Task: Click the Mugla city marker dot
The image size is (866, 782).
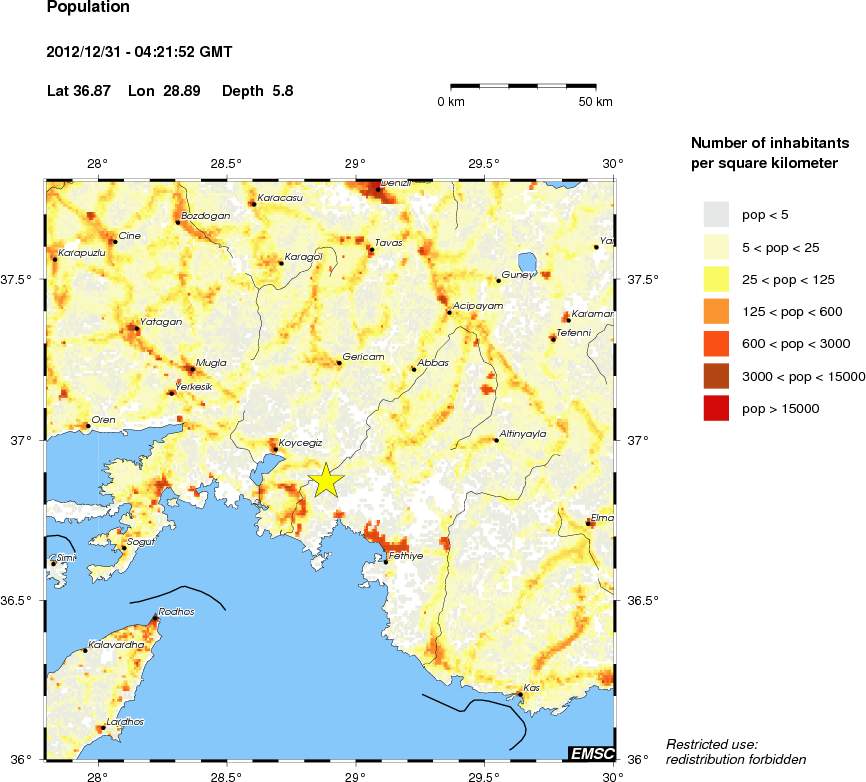Action: coord(192,369)
